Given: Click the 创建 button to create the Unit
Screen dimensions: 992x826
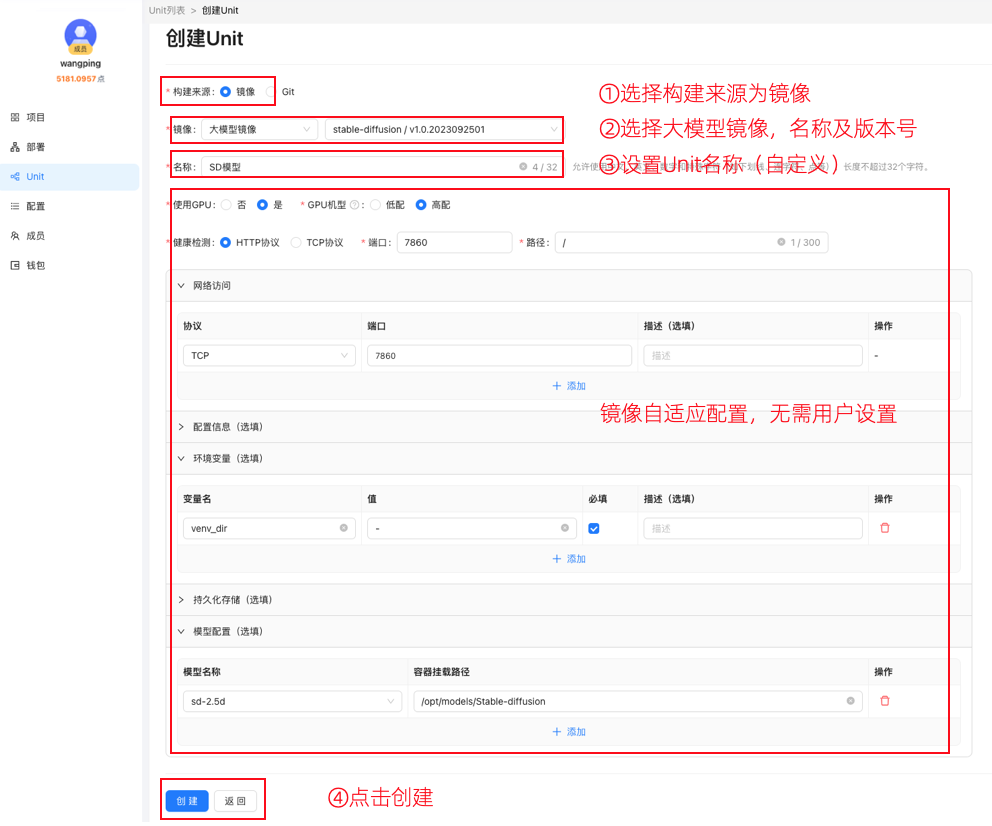Looking at the screenshot, I should click(x=186, y=798).
